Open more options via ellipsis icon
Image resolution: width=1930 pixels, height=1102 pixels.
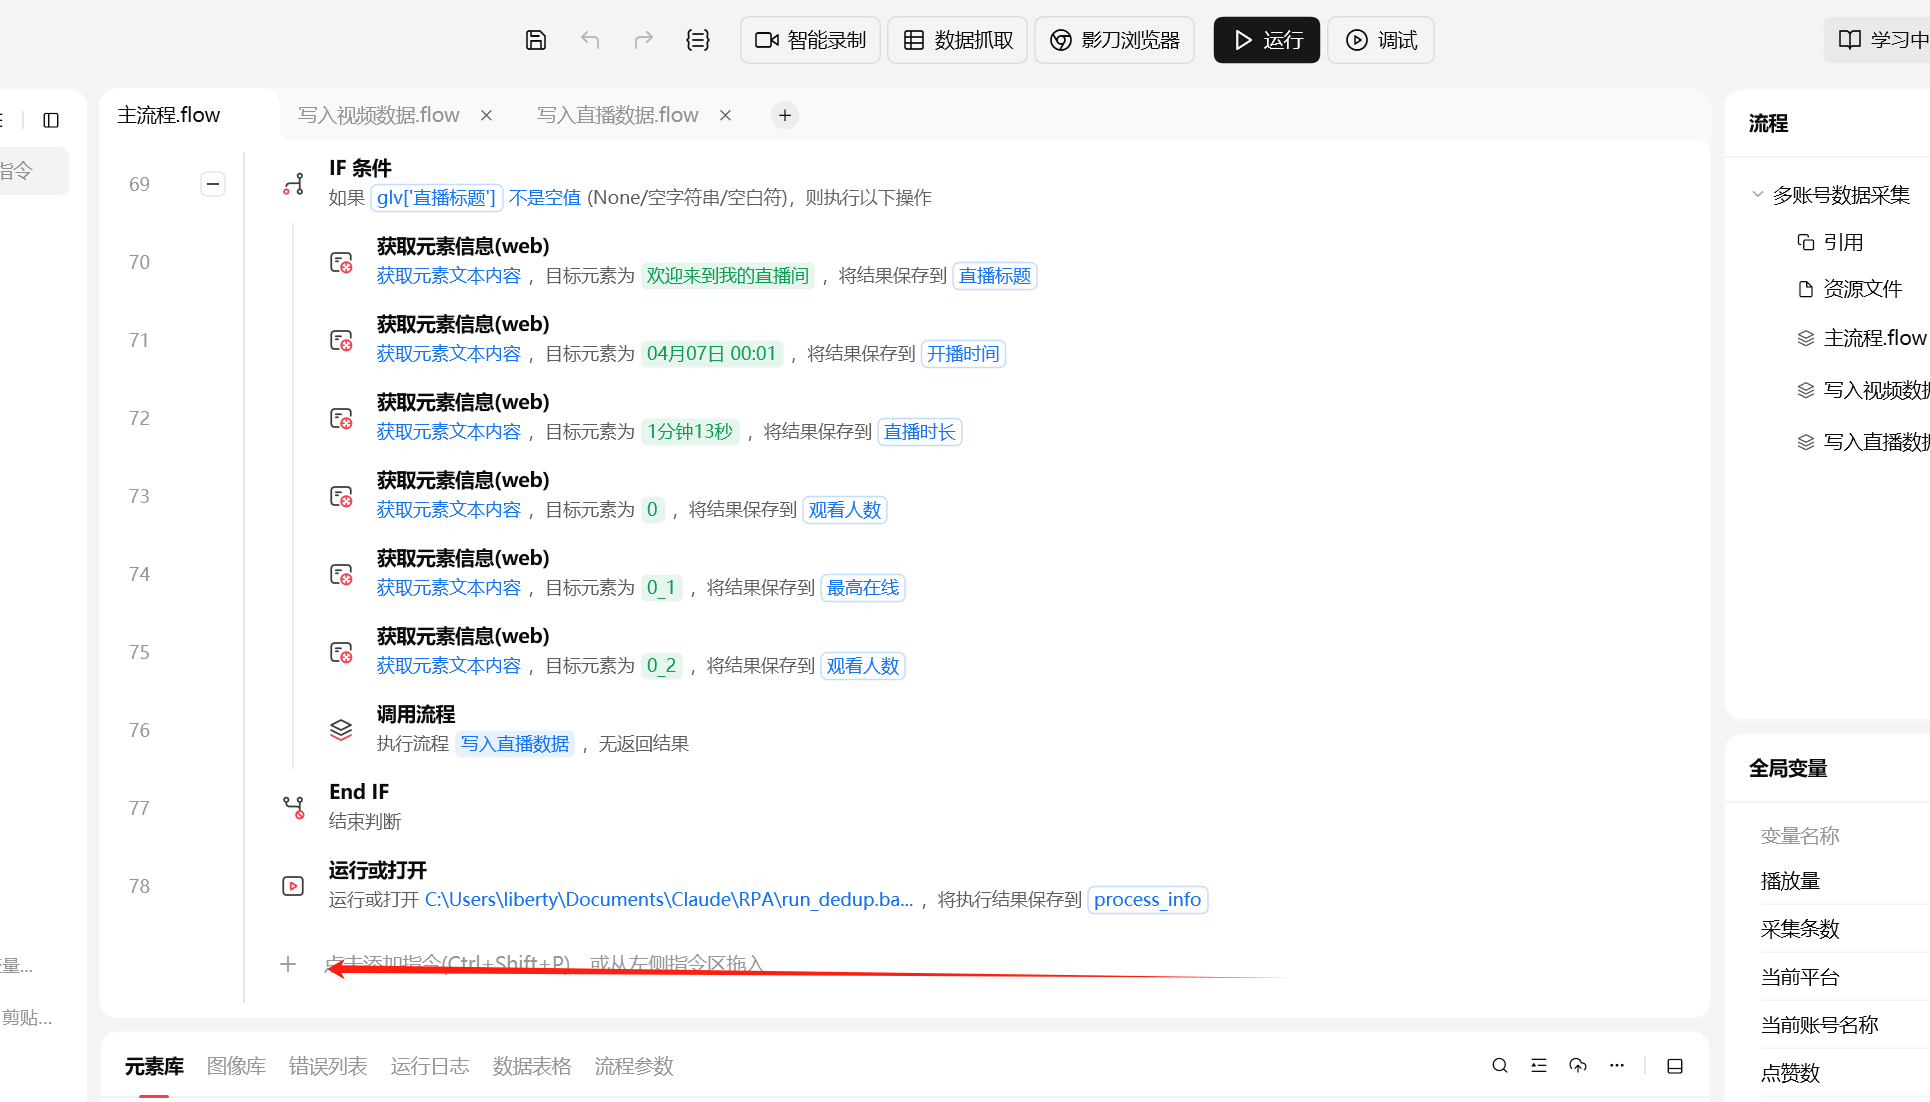1617,1065
